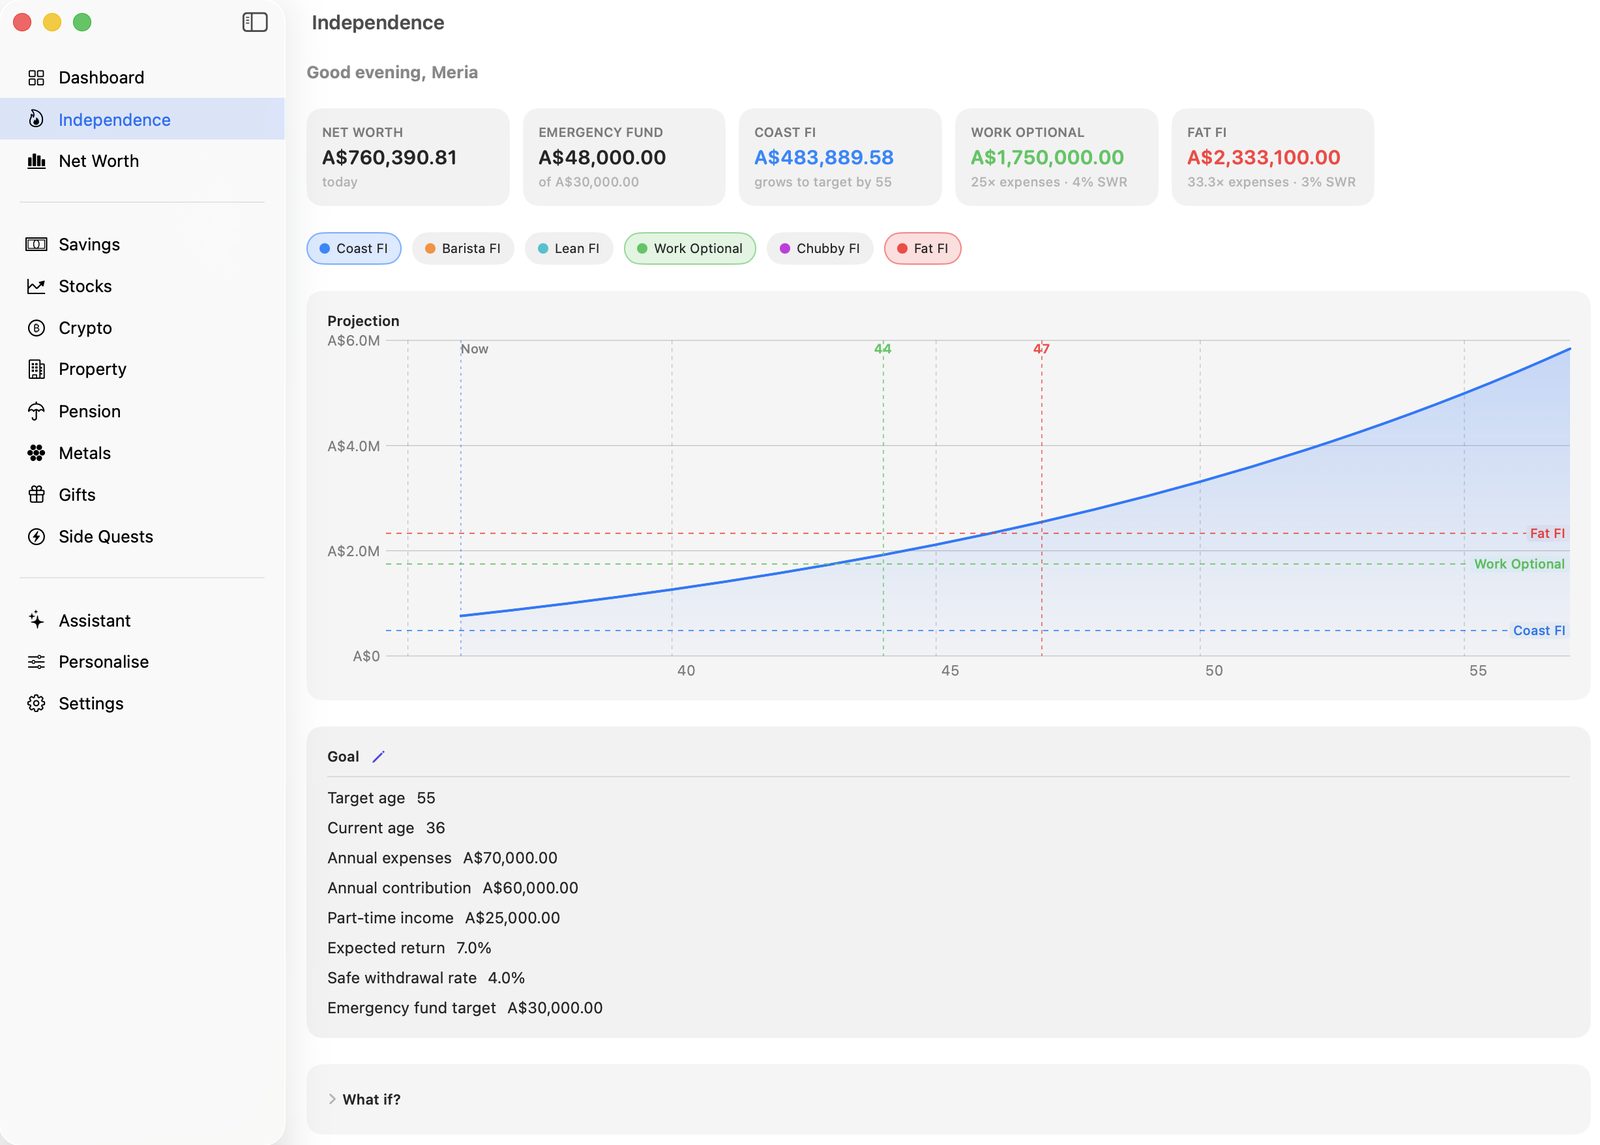Select the Emergency Fund summary card
Viewport: 1600px width, 1145px height.
tap(624, 157)
